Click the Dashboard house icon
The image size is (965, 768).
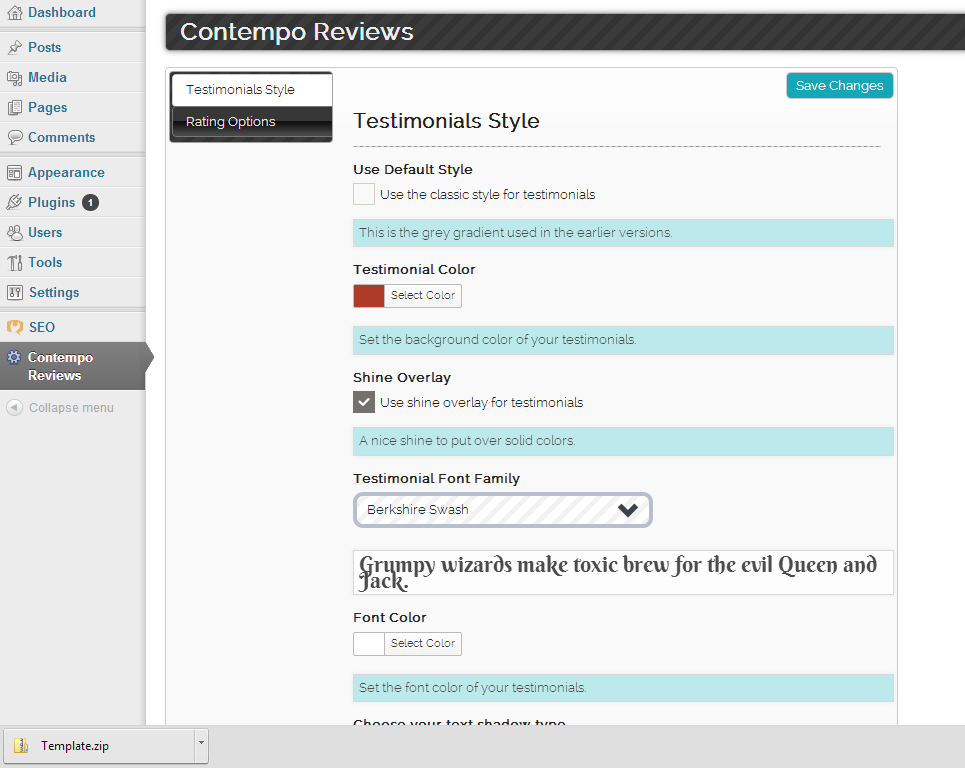pos(14,13)
